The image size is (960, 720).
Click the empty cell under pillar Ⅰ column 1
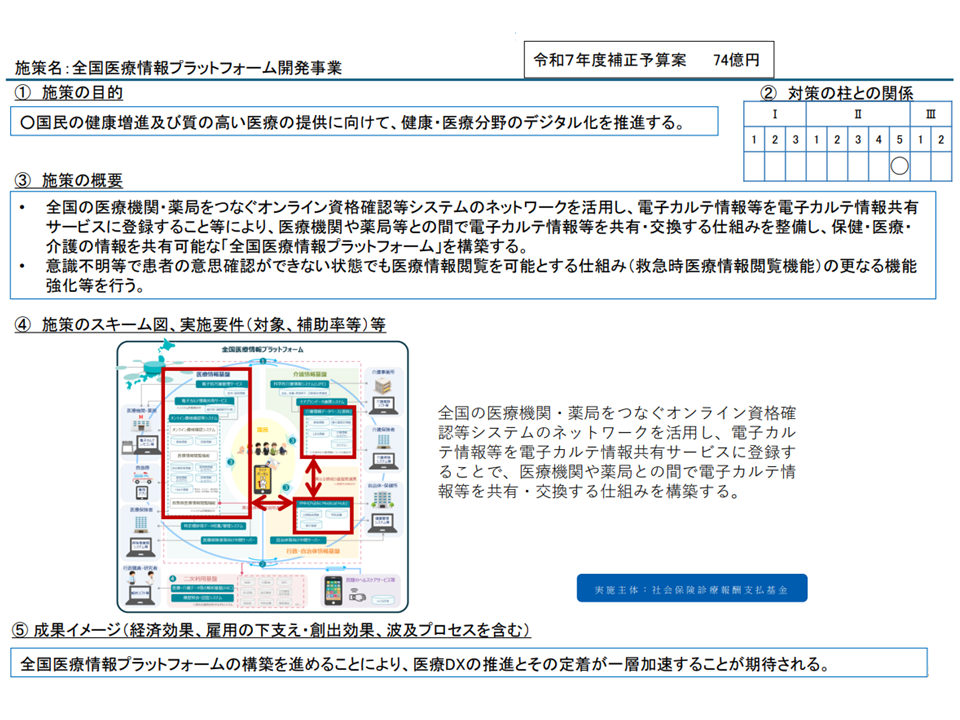(x=756, y=164)
